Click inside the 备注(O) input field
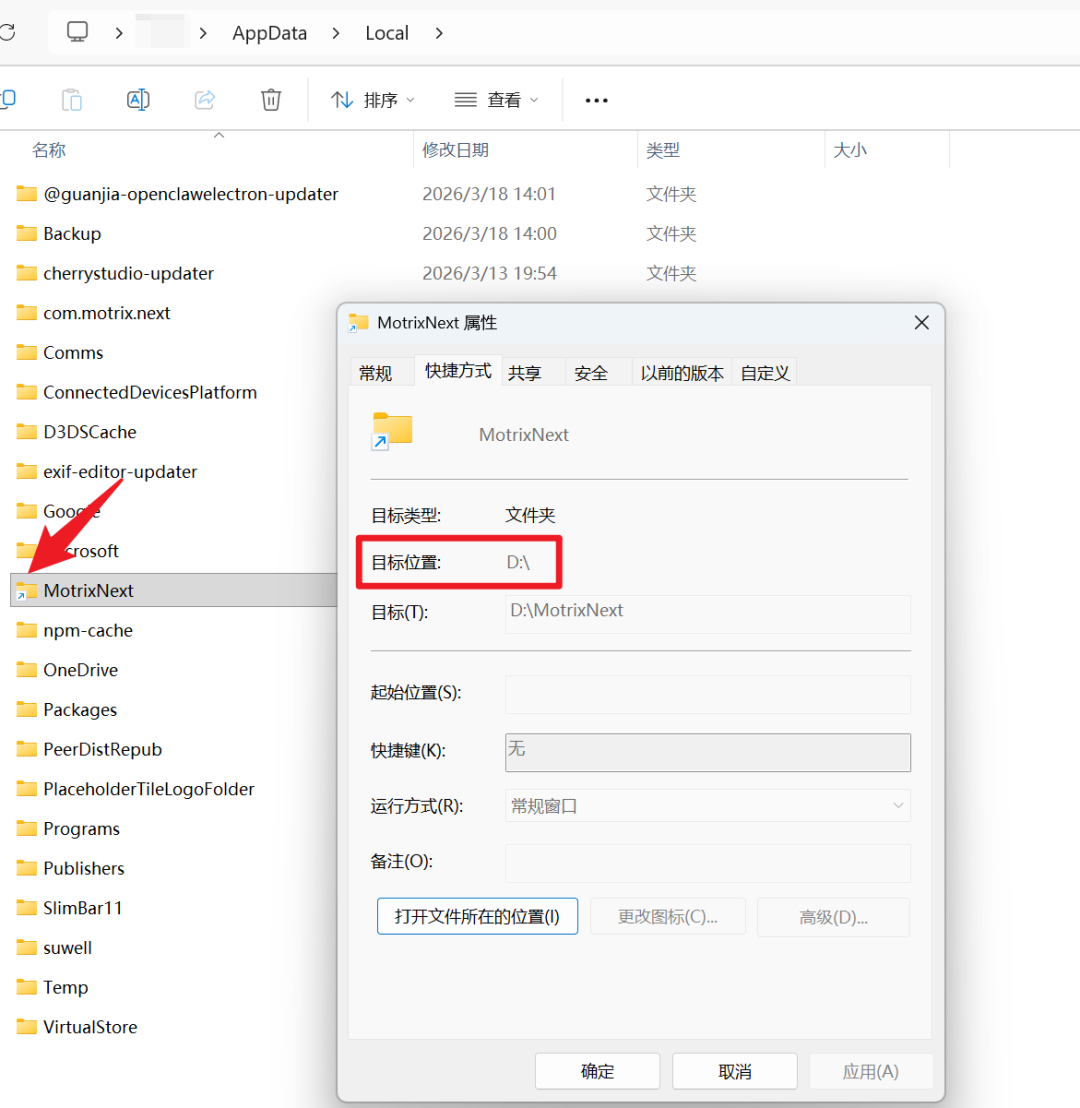Viewport: 1080px width, 1108px height. point(707,863)
